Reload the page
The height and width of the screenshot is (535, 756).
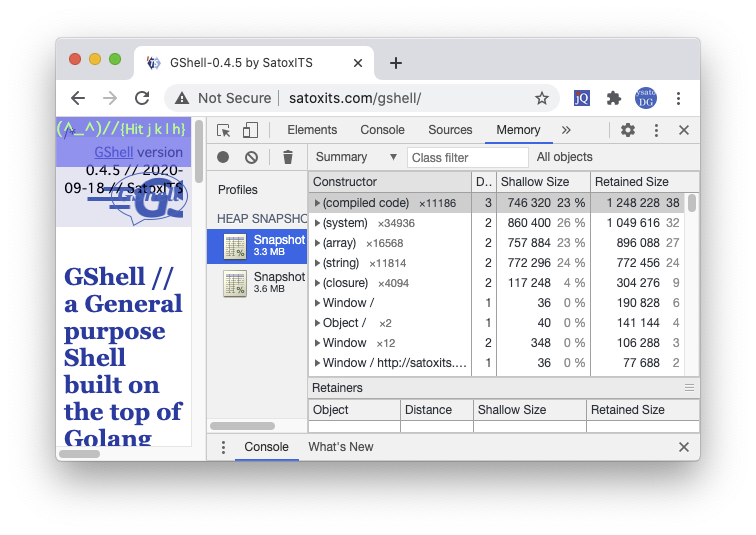tap(142, 98)
